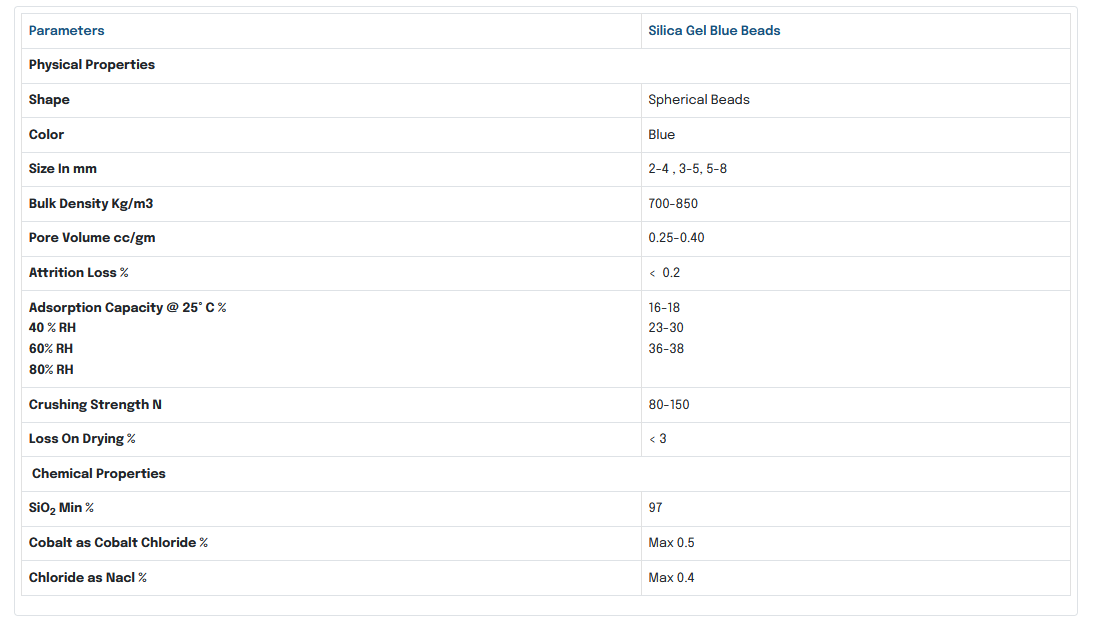Select the Chemical Properties section row
Image resolution: width=1095 pixels, height=637 pixels.
pyautogui.click(x=99, y=474)
